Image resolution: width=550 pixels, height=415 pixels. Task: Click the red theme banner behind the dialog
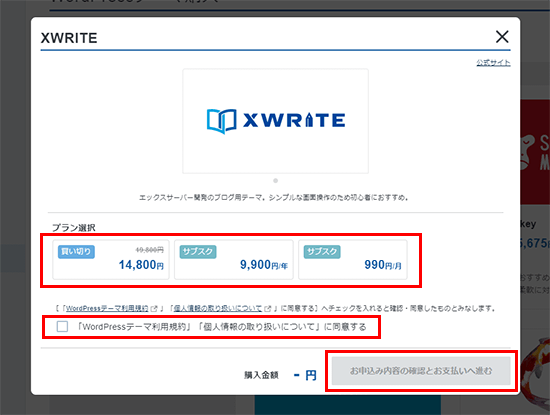(535, 152)
